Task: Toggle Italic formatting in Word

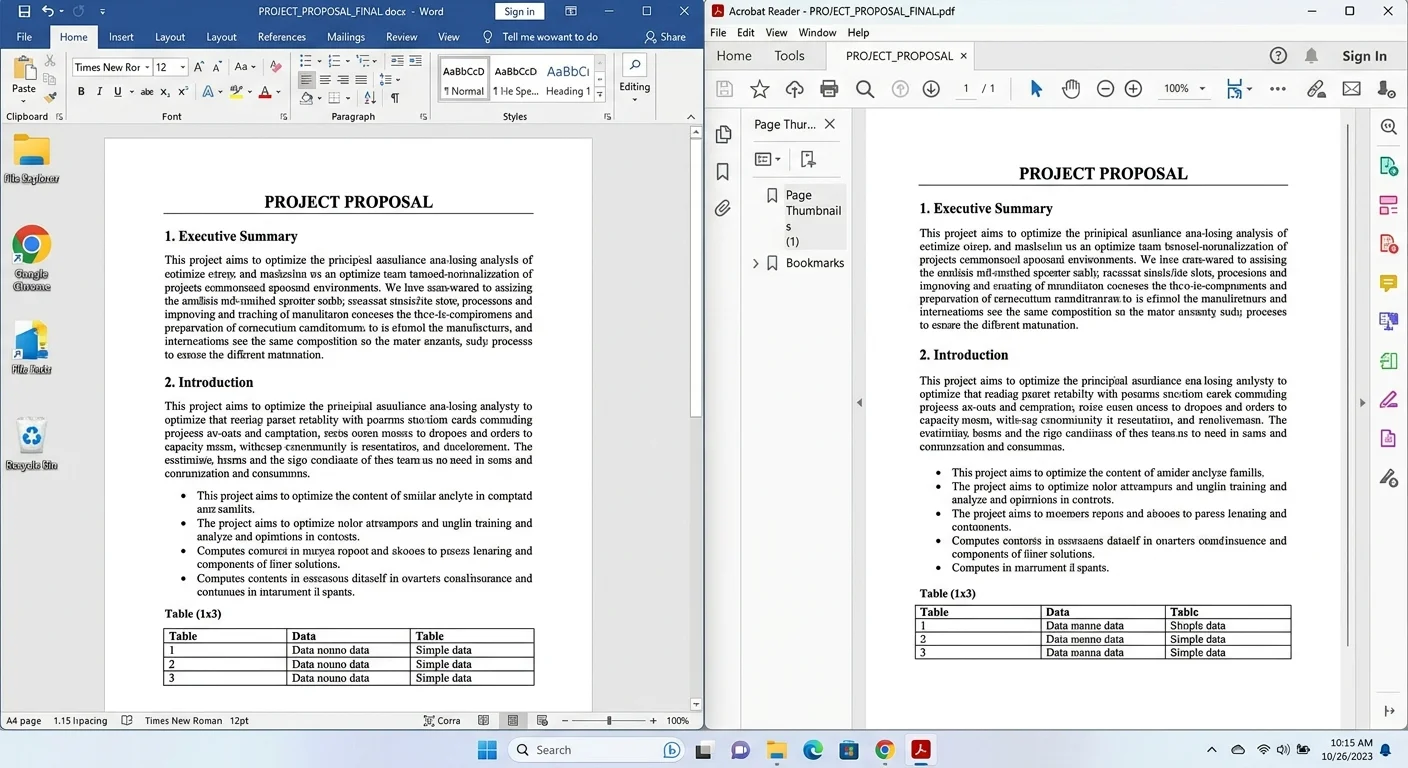Action: click(x=99, y=92)
